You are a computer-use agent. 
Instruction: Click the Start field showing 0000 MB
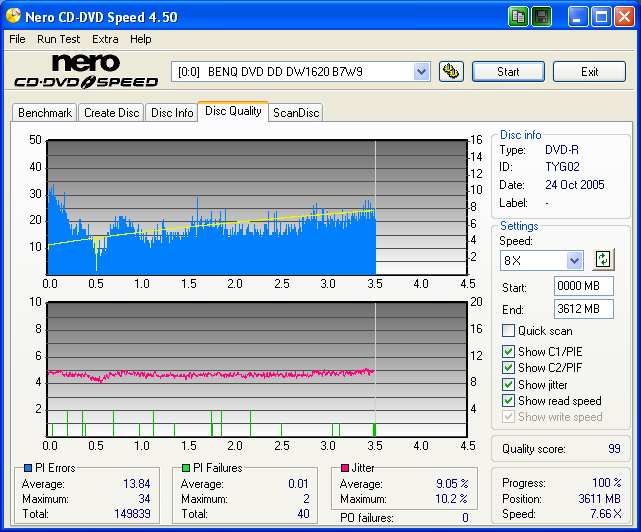point(584,285)
